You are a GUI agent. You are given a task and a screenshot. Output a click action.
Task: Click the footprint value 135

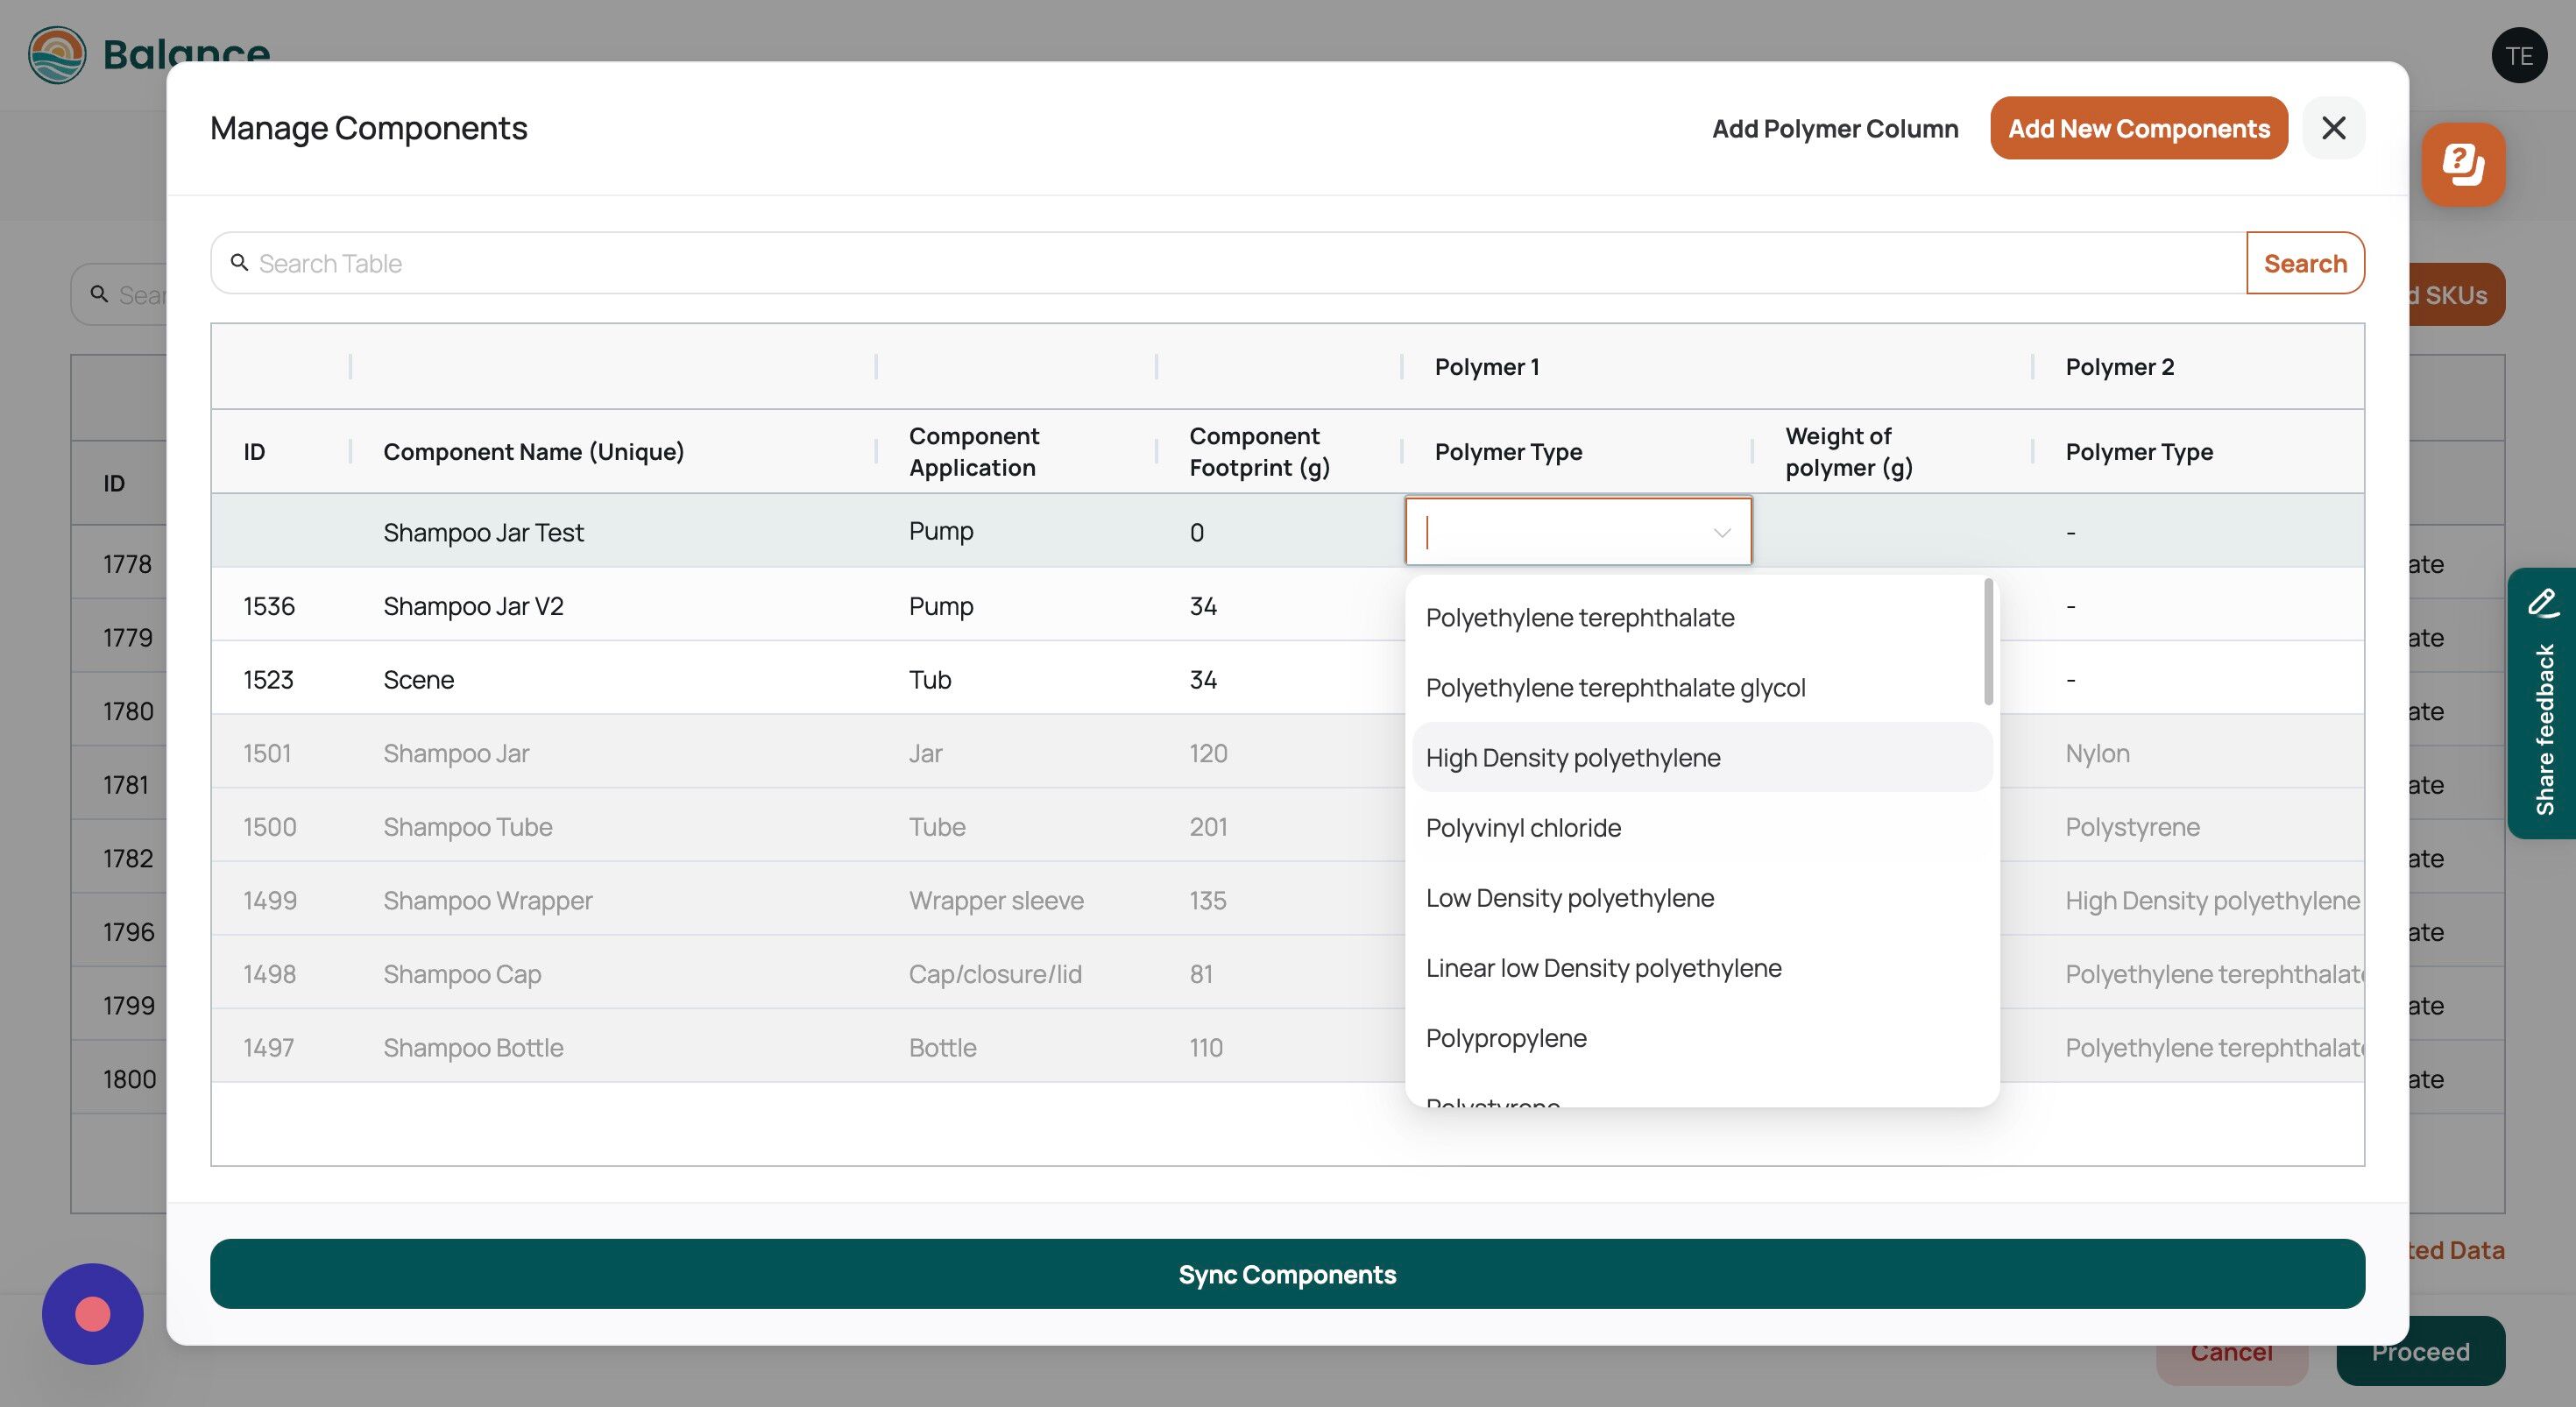click(x=1208, y=900)
